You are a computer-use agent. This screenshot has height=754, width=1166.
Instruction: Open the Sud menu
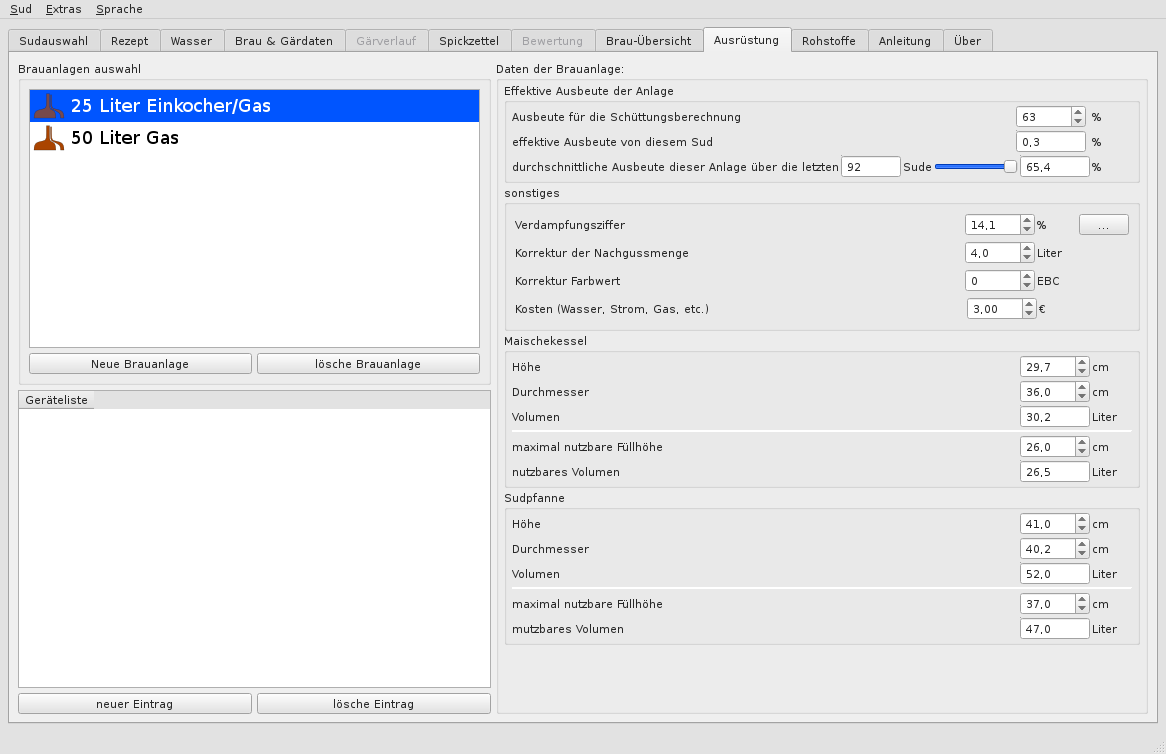coord(21,9)
